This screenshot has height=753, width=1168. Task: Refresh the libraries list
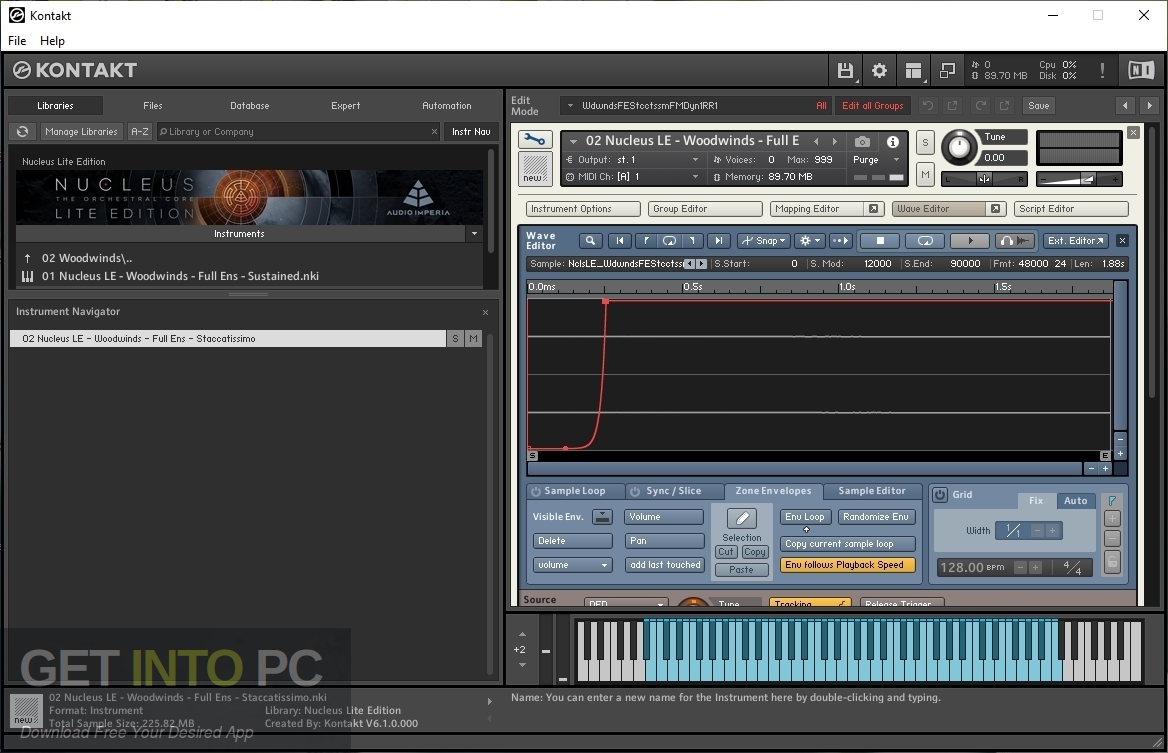click(22, 132)
